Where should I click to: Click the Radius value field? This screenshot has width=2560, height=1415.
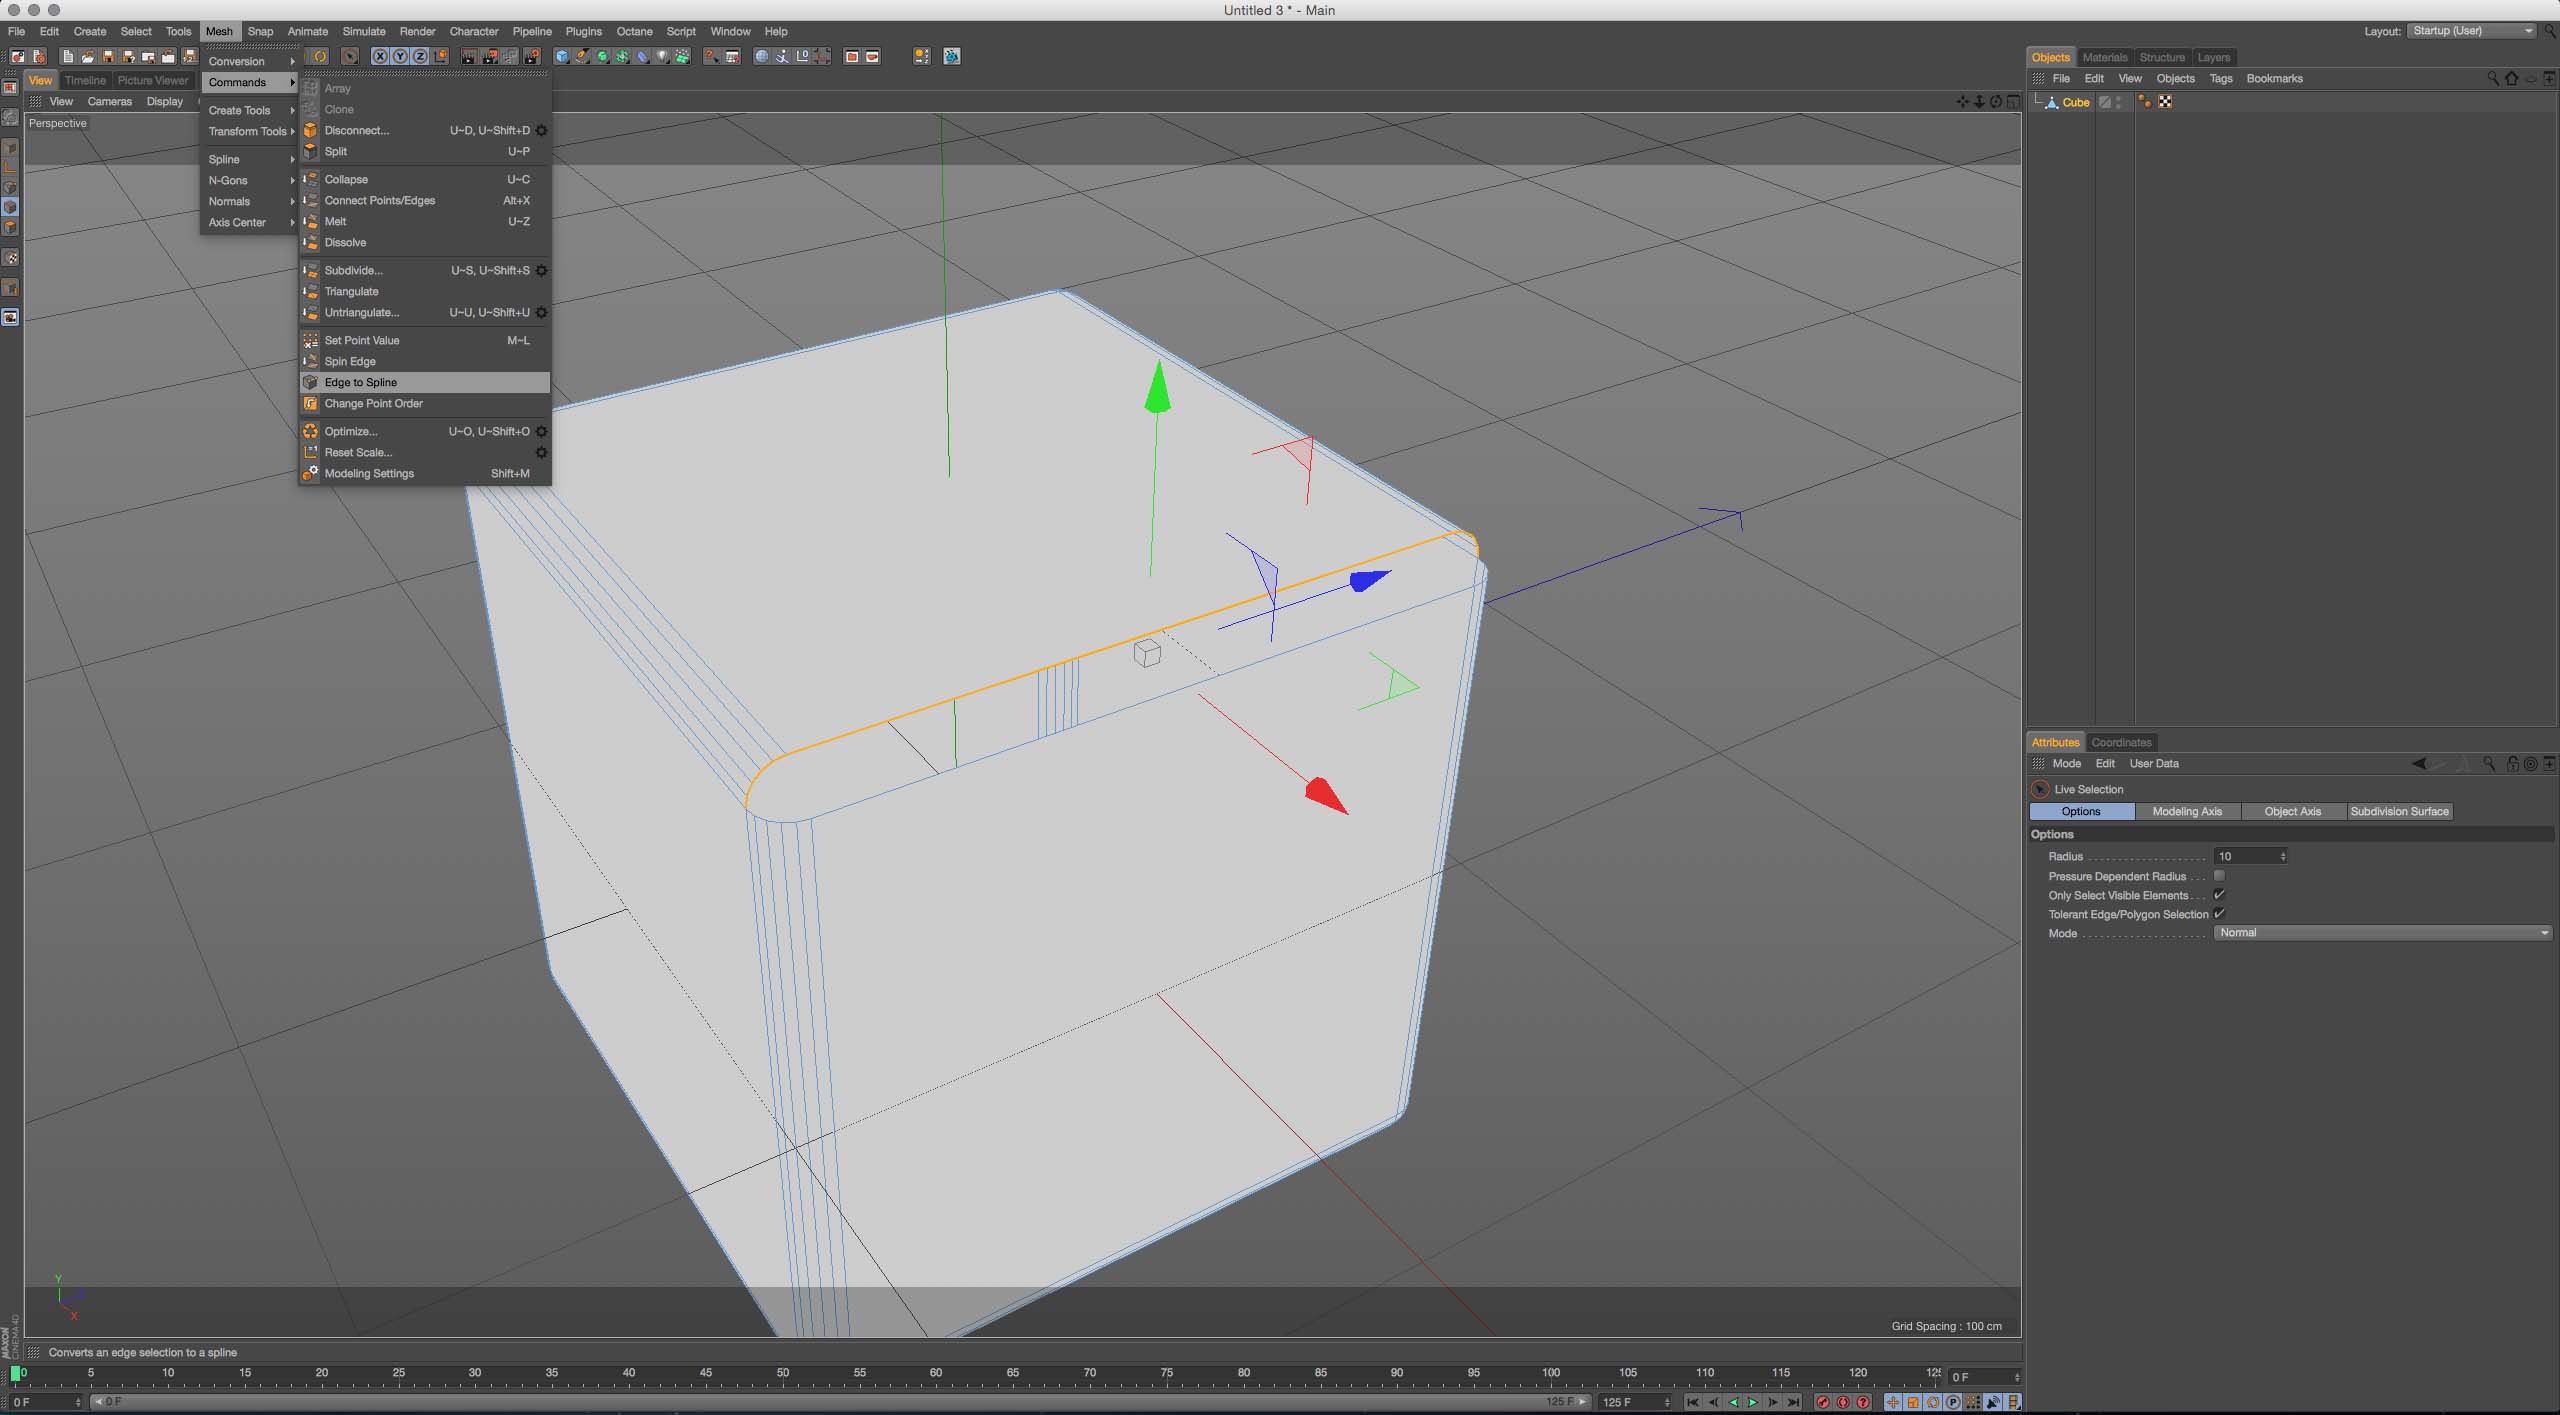point(2244,856)
